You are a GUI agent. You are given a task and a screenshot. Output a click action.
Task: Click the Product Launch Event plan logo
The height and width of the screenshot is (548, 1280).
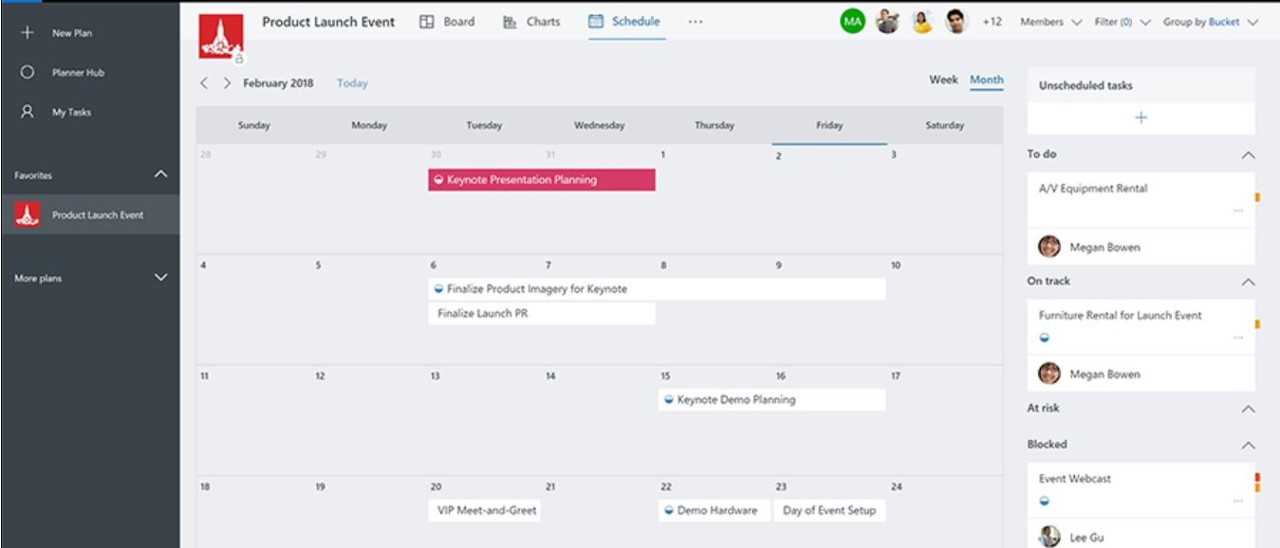221,36
